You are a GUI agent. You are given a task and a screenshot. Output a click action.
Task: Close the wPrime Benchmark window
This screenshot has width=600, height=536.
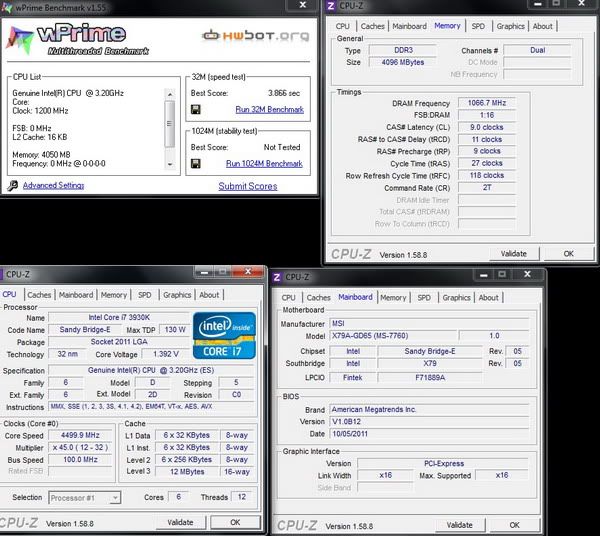tap(303, 5)
